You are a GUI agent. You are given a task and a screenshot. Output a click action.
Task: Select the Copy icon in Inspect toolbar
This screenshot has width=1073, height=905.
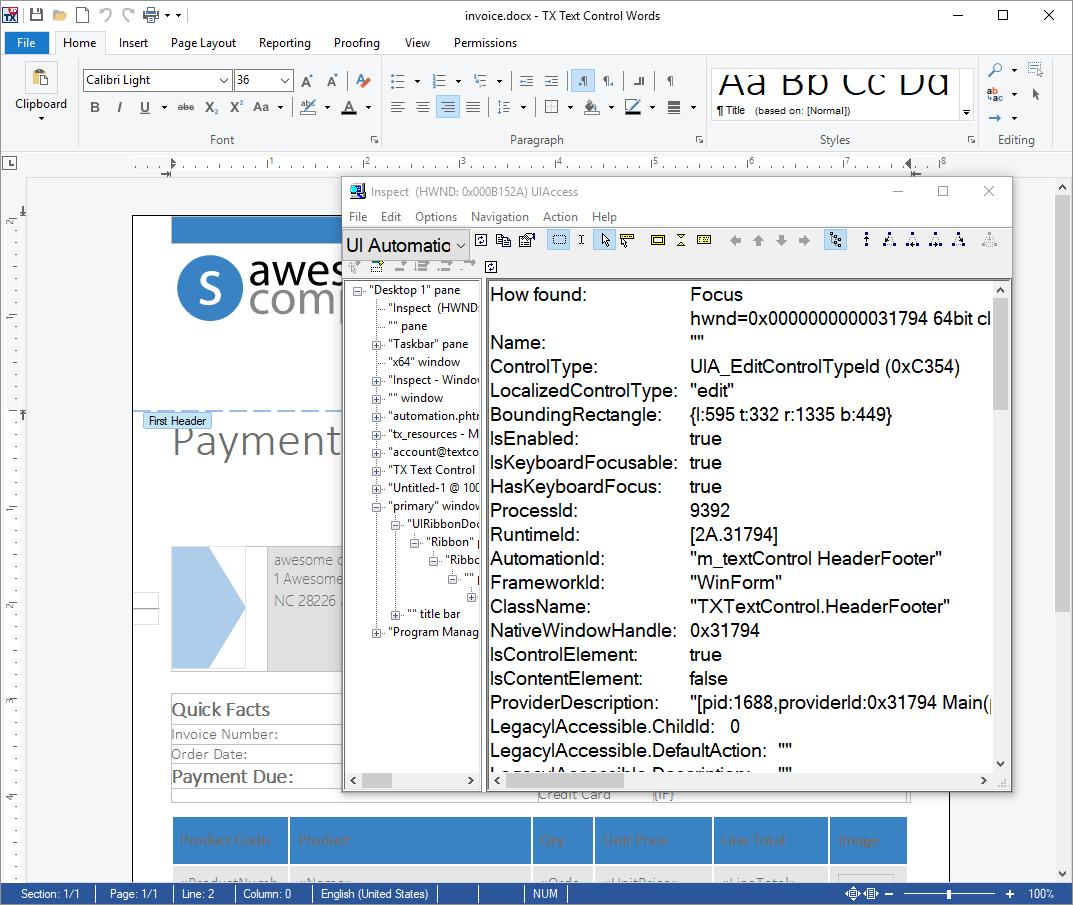pyautogui.click(x=503, y=239)
